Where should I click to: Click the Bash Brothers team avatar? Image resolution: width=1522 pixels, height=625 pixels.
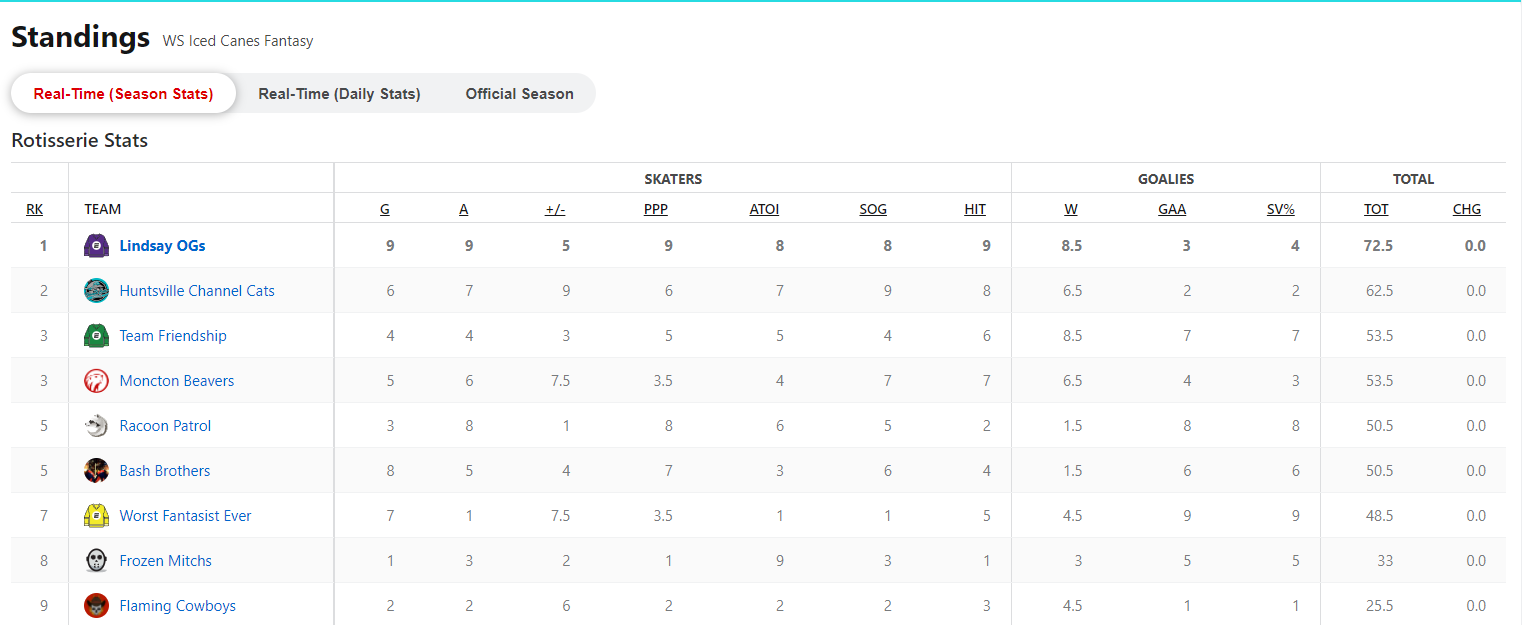coord(96,471)
